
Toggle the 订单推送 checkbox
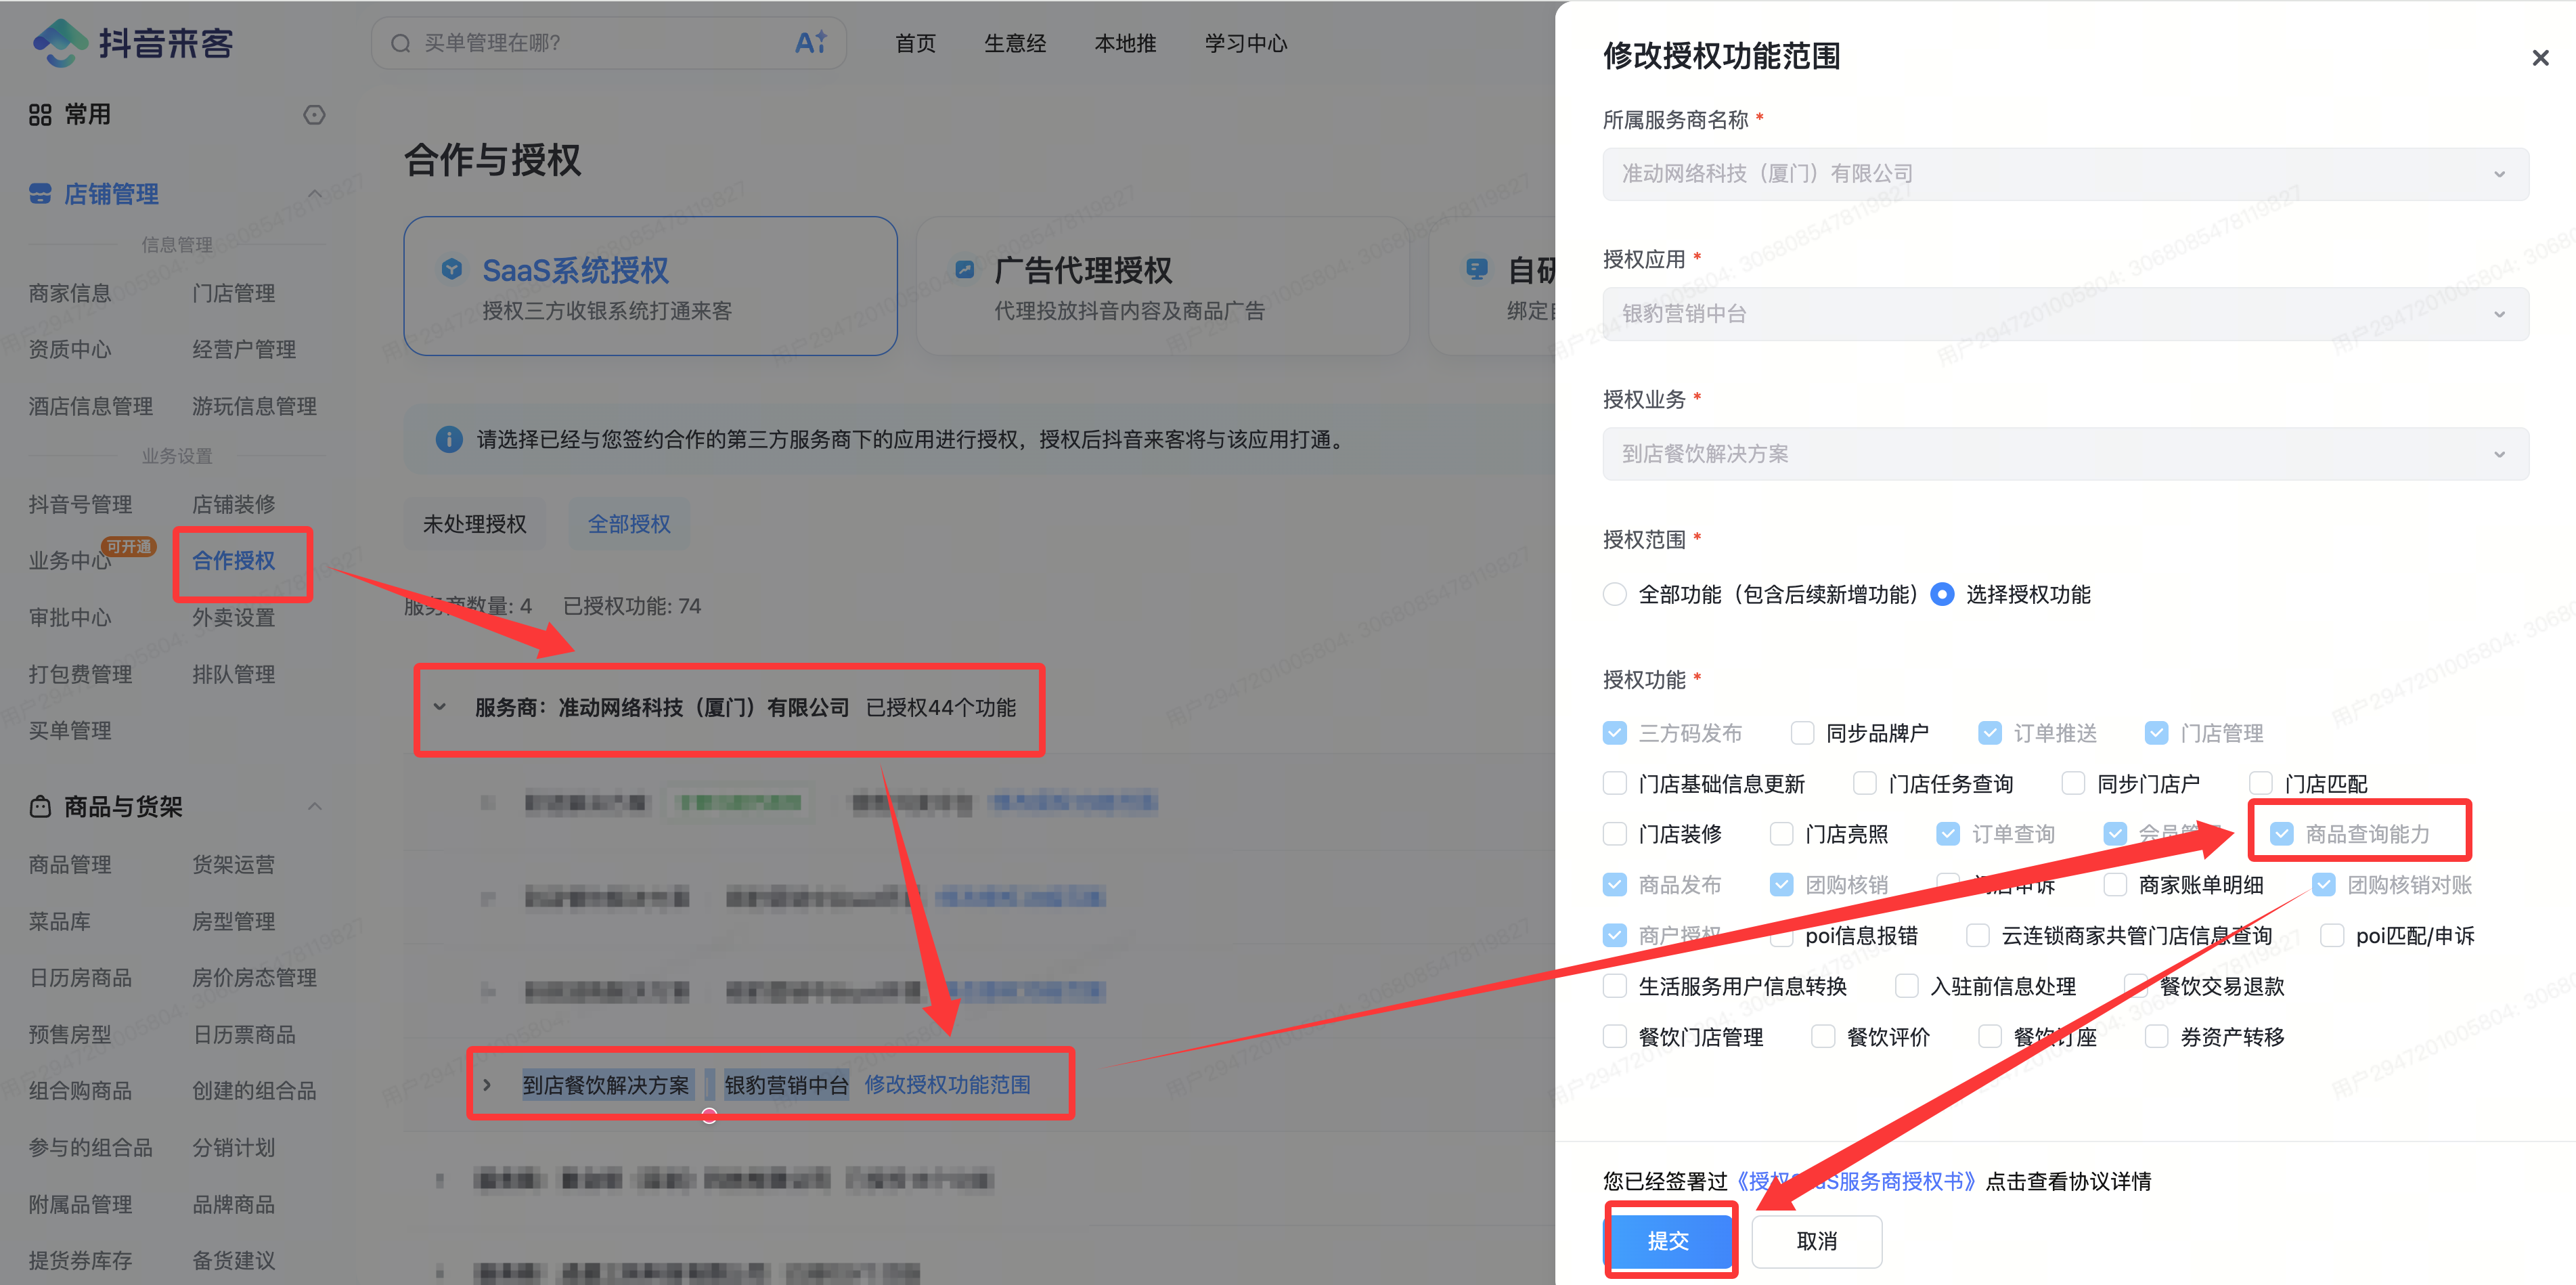[x=1989, y=733]
